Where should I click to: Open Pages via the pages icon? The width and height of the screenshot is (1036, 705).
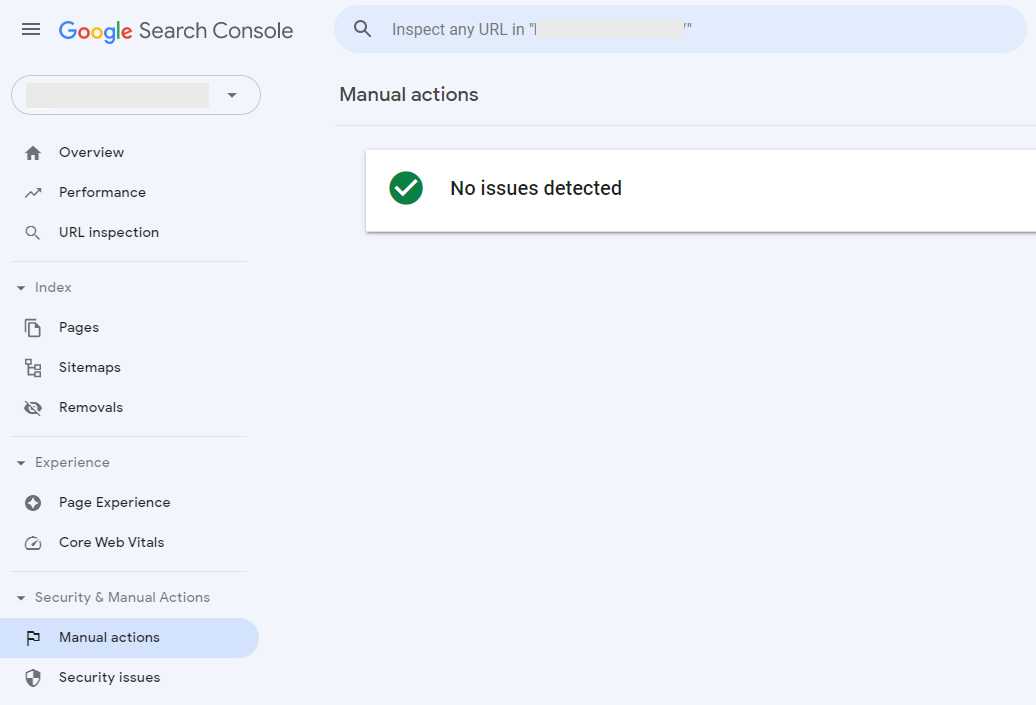coord(33,327)
